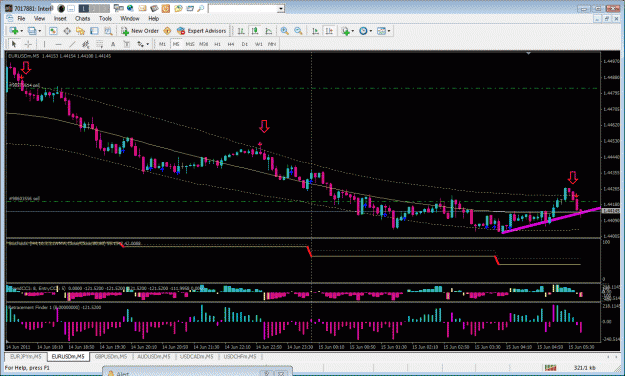625x376 pixels.
Task: Expand the Arrows tool dropdown
Action: [147, 44]
